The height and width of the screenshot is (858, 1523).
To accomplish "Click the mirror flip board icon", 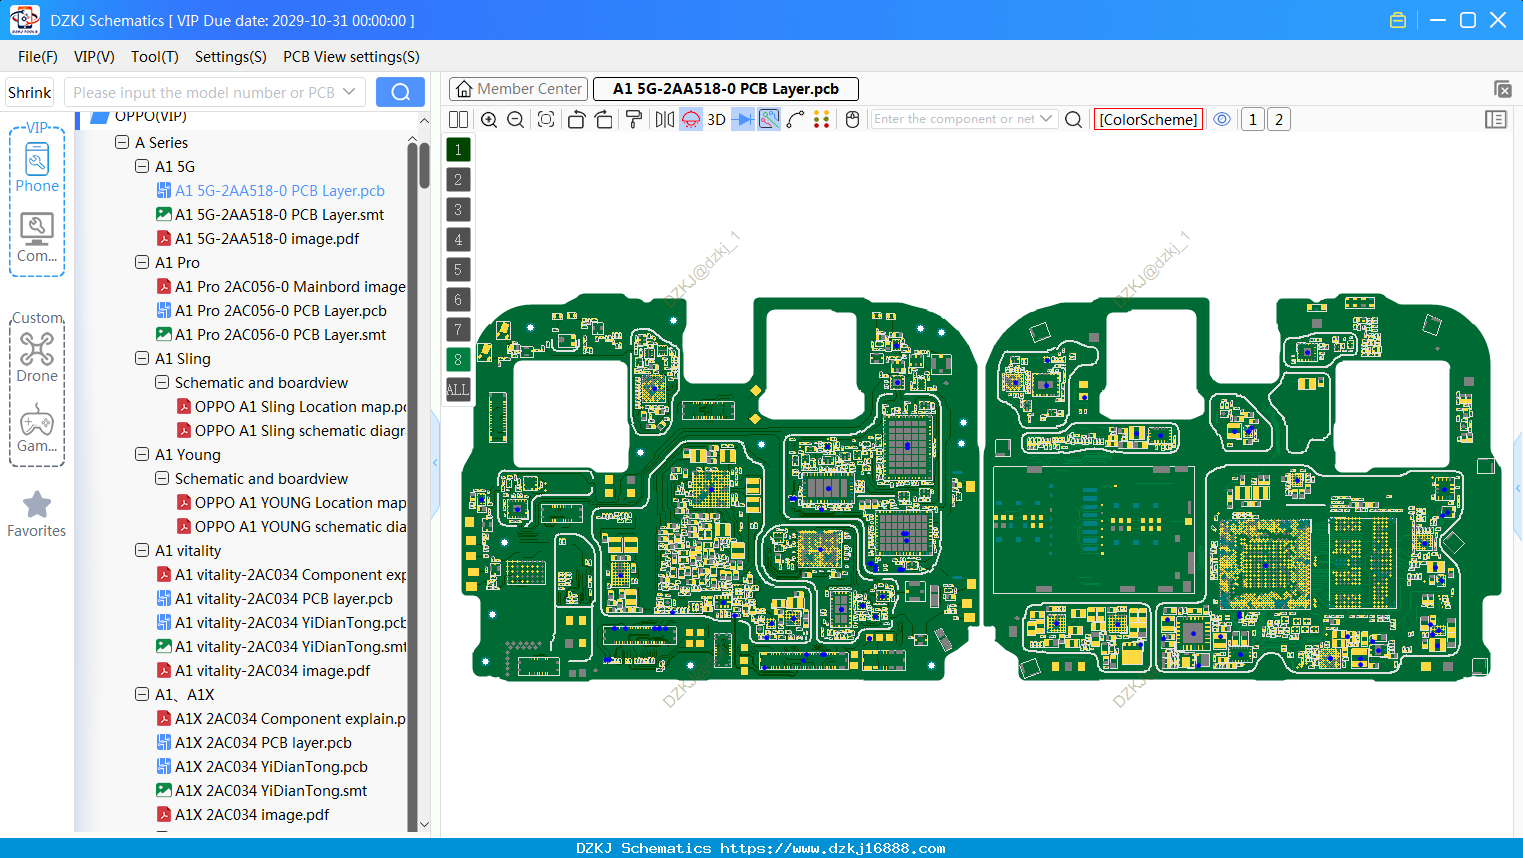I will pos(665,120).
